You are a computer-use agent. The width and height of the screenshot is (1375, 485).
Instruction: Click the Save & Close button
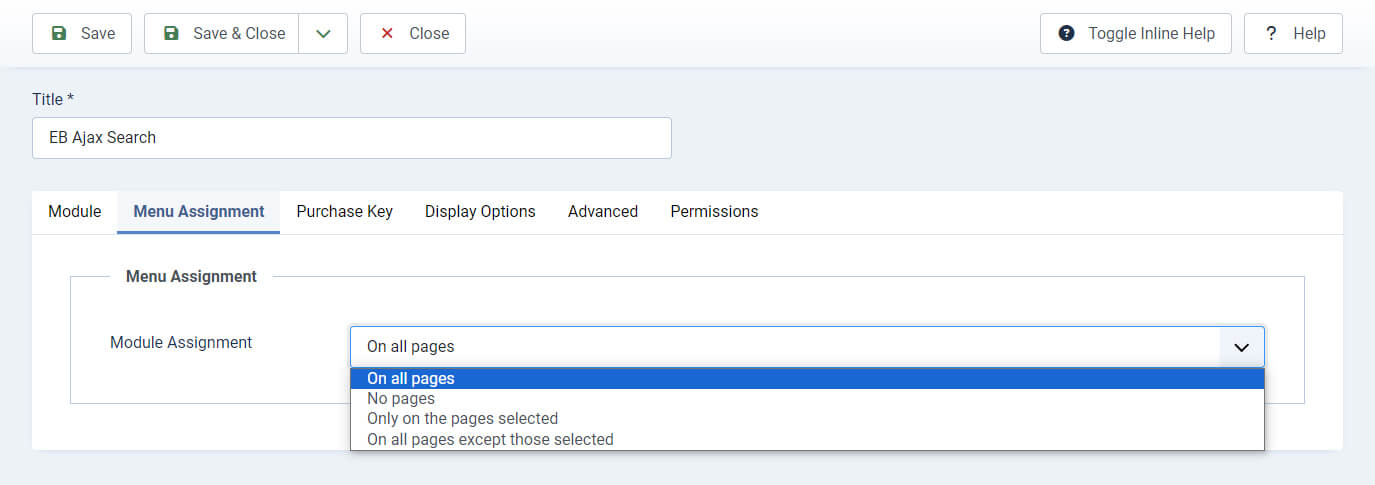click(222, 33)
